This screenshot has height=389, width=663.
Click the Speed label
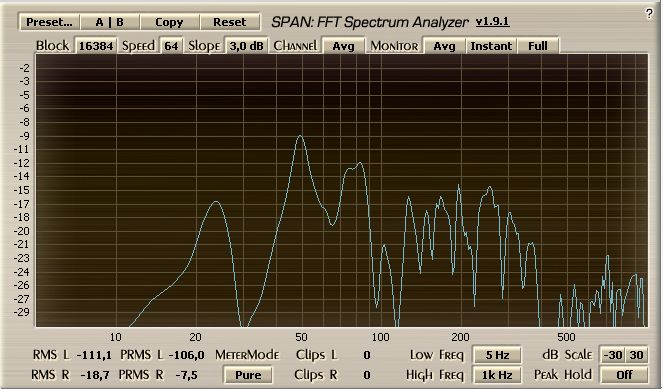pos(138,46)
